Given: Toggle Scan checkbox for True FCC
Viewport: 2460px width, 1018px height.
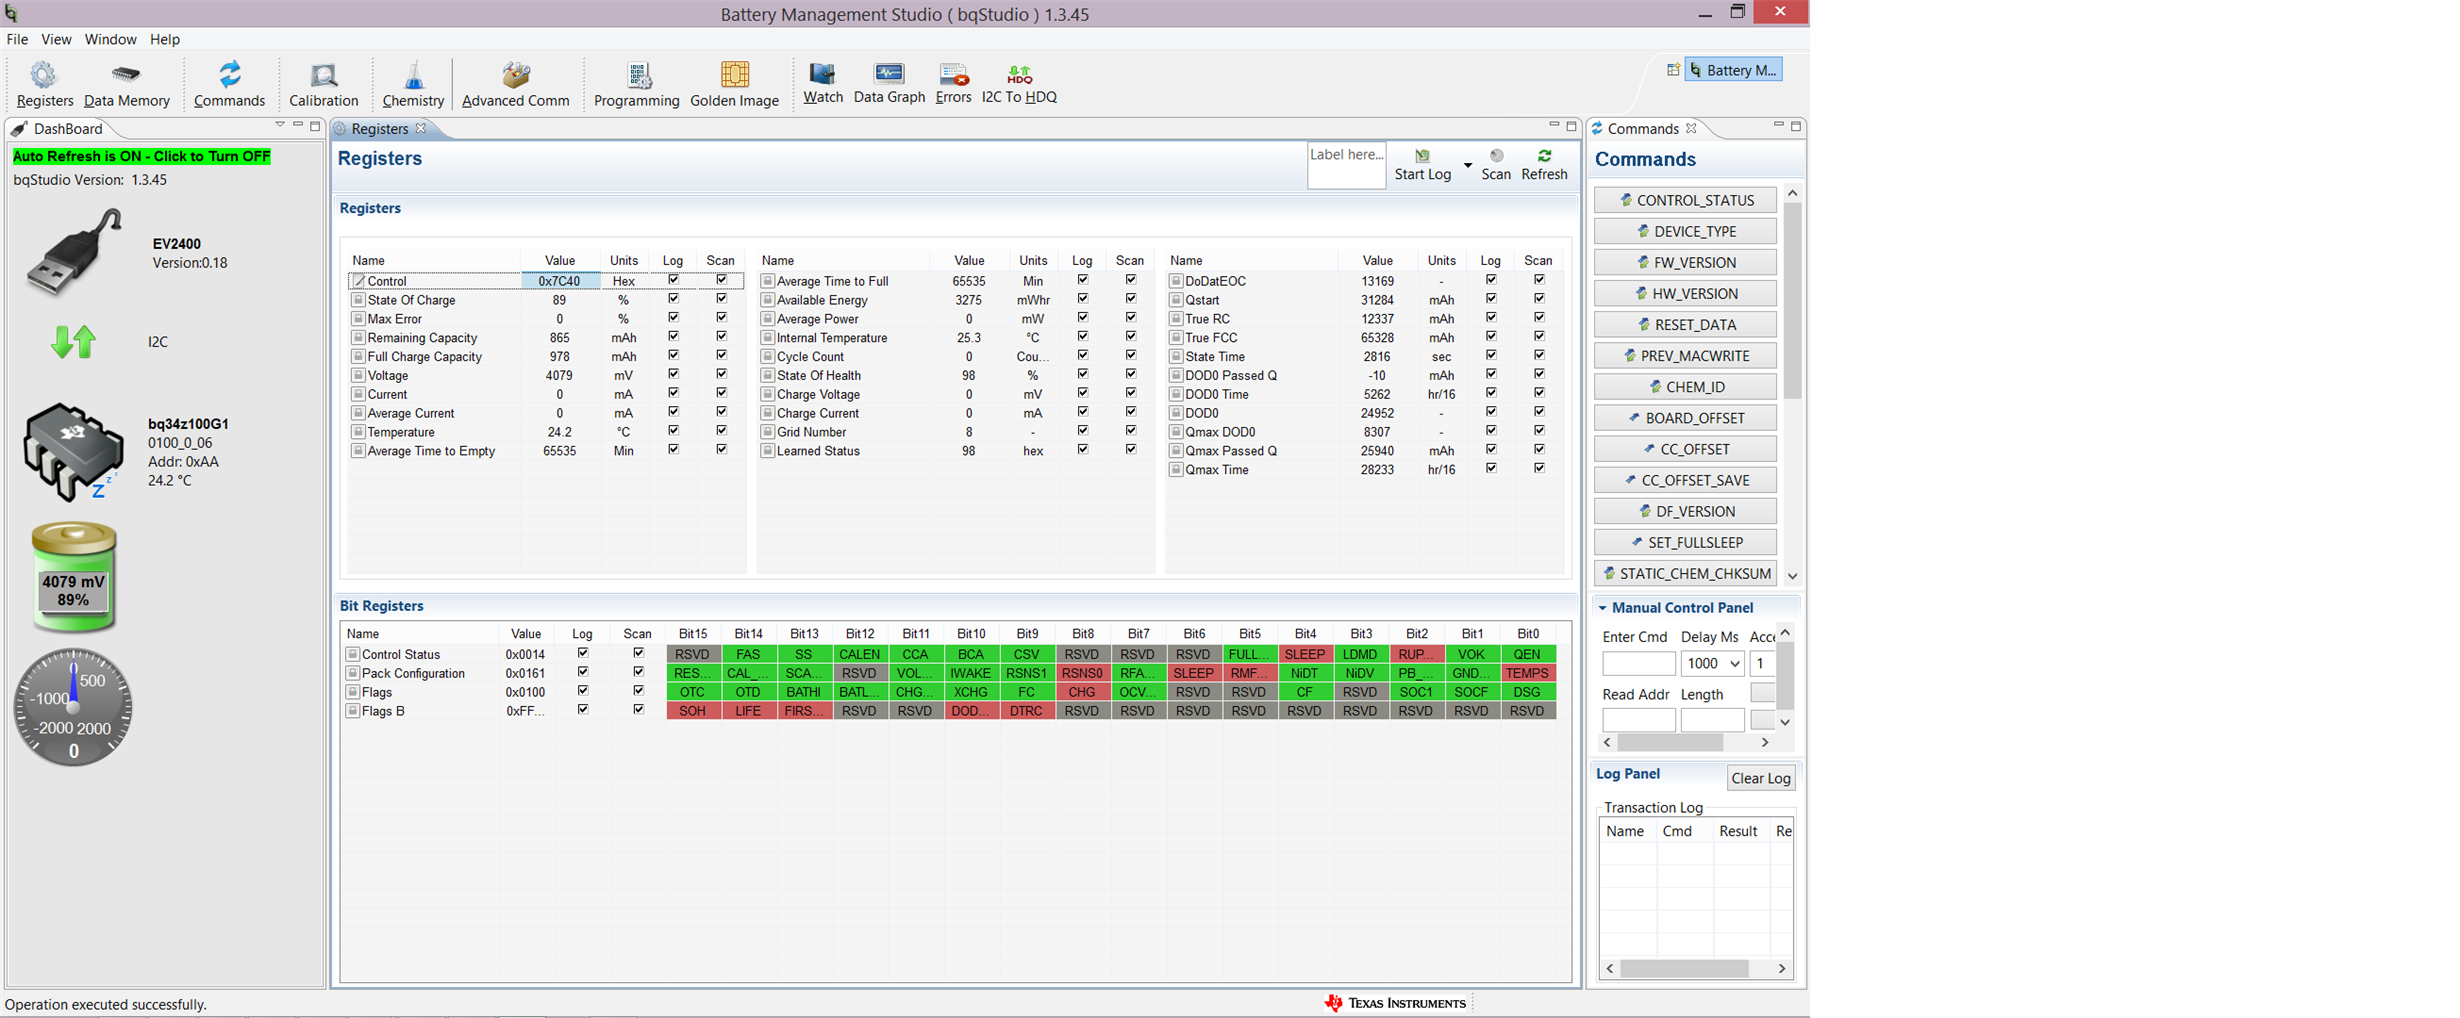Looking at the screenshot, I should click(x=1539, y=336).
